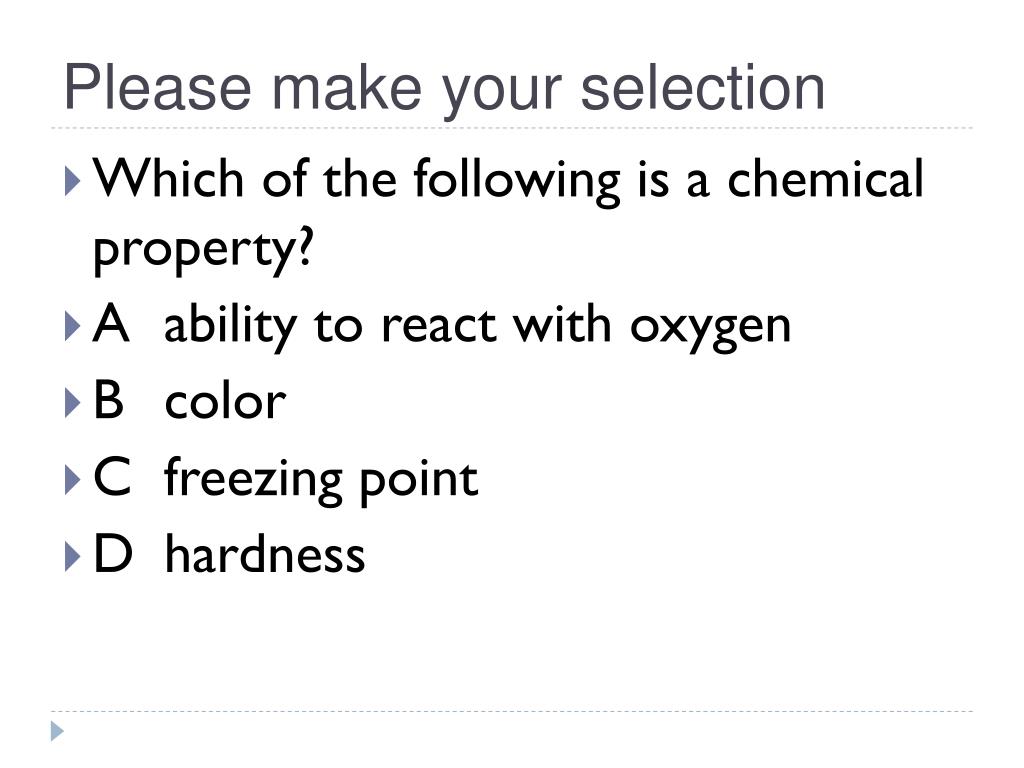The image size is (1024, 768).
Task: Select answer letter B
Action: [108, 400]
